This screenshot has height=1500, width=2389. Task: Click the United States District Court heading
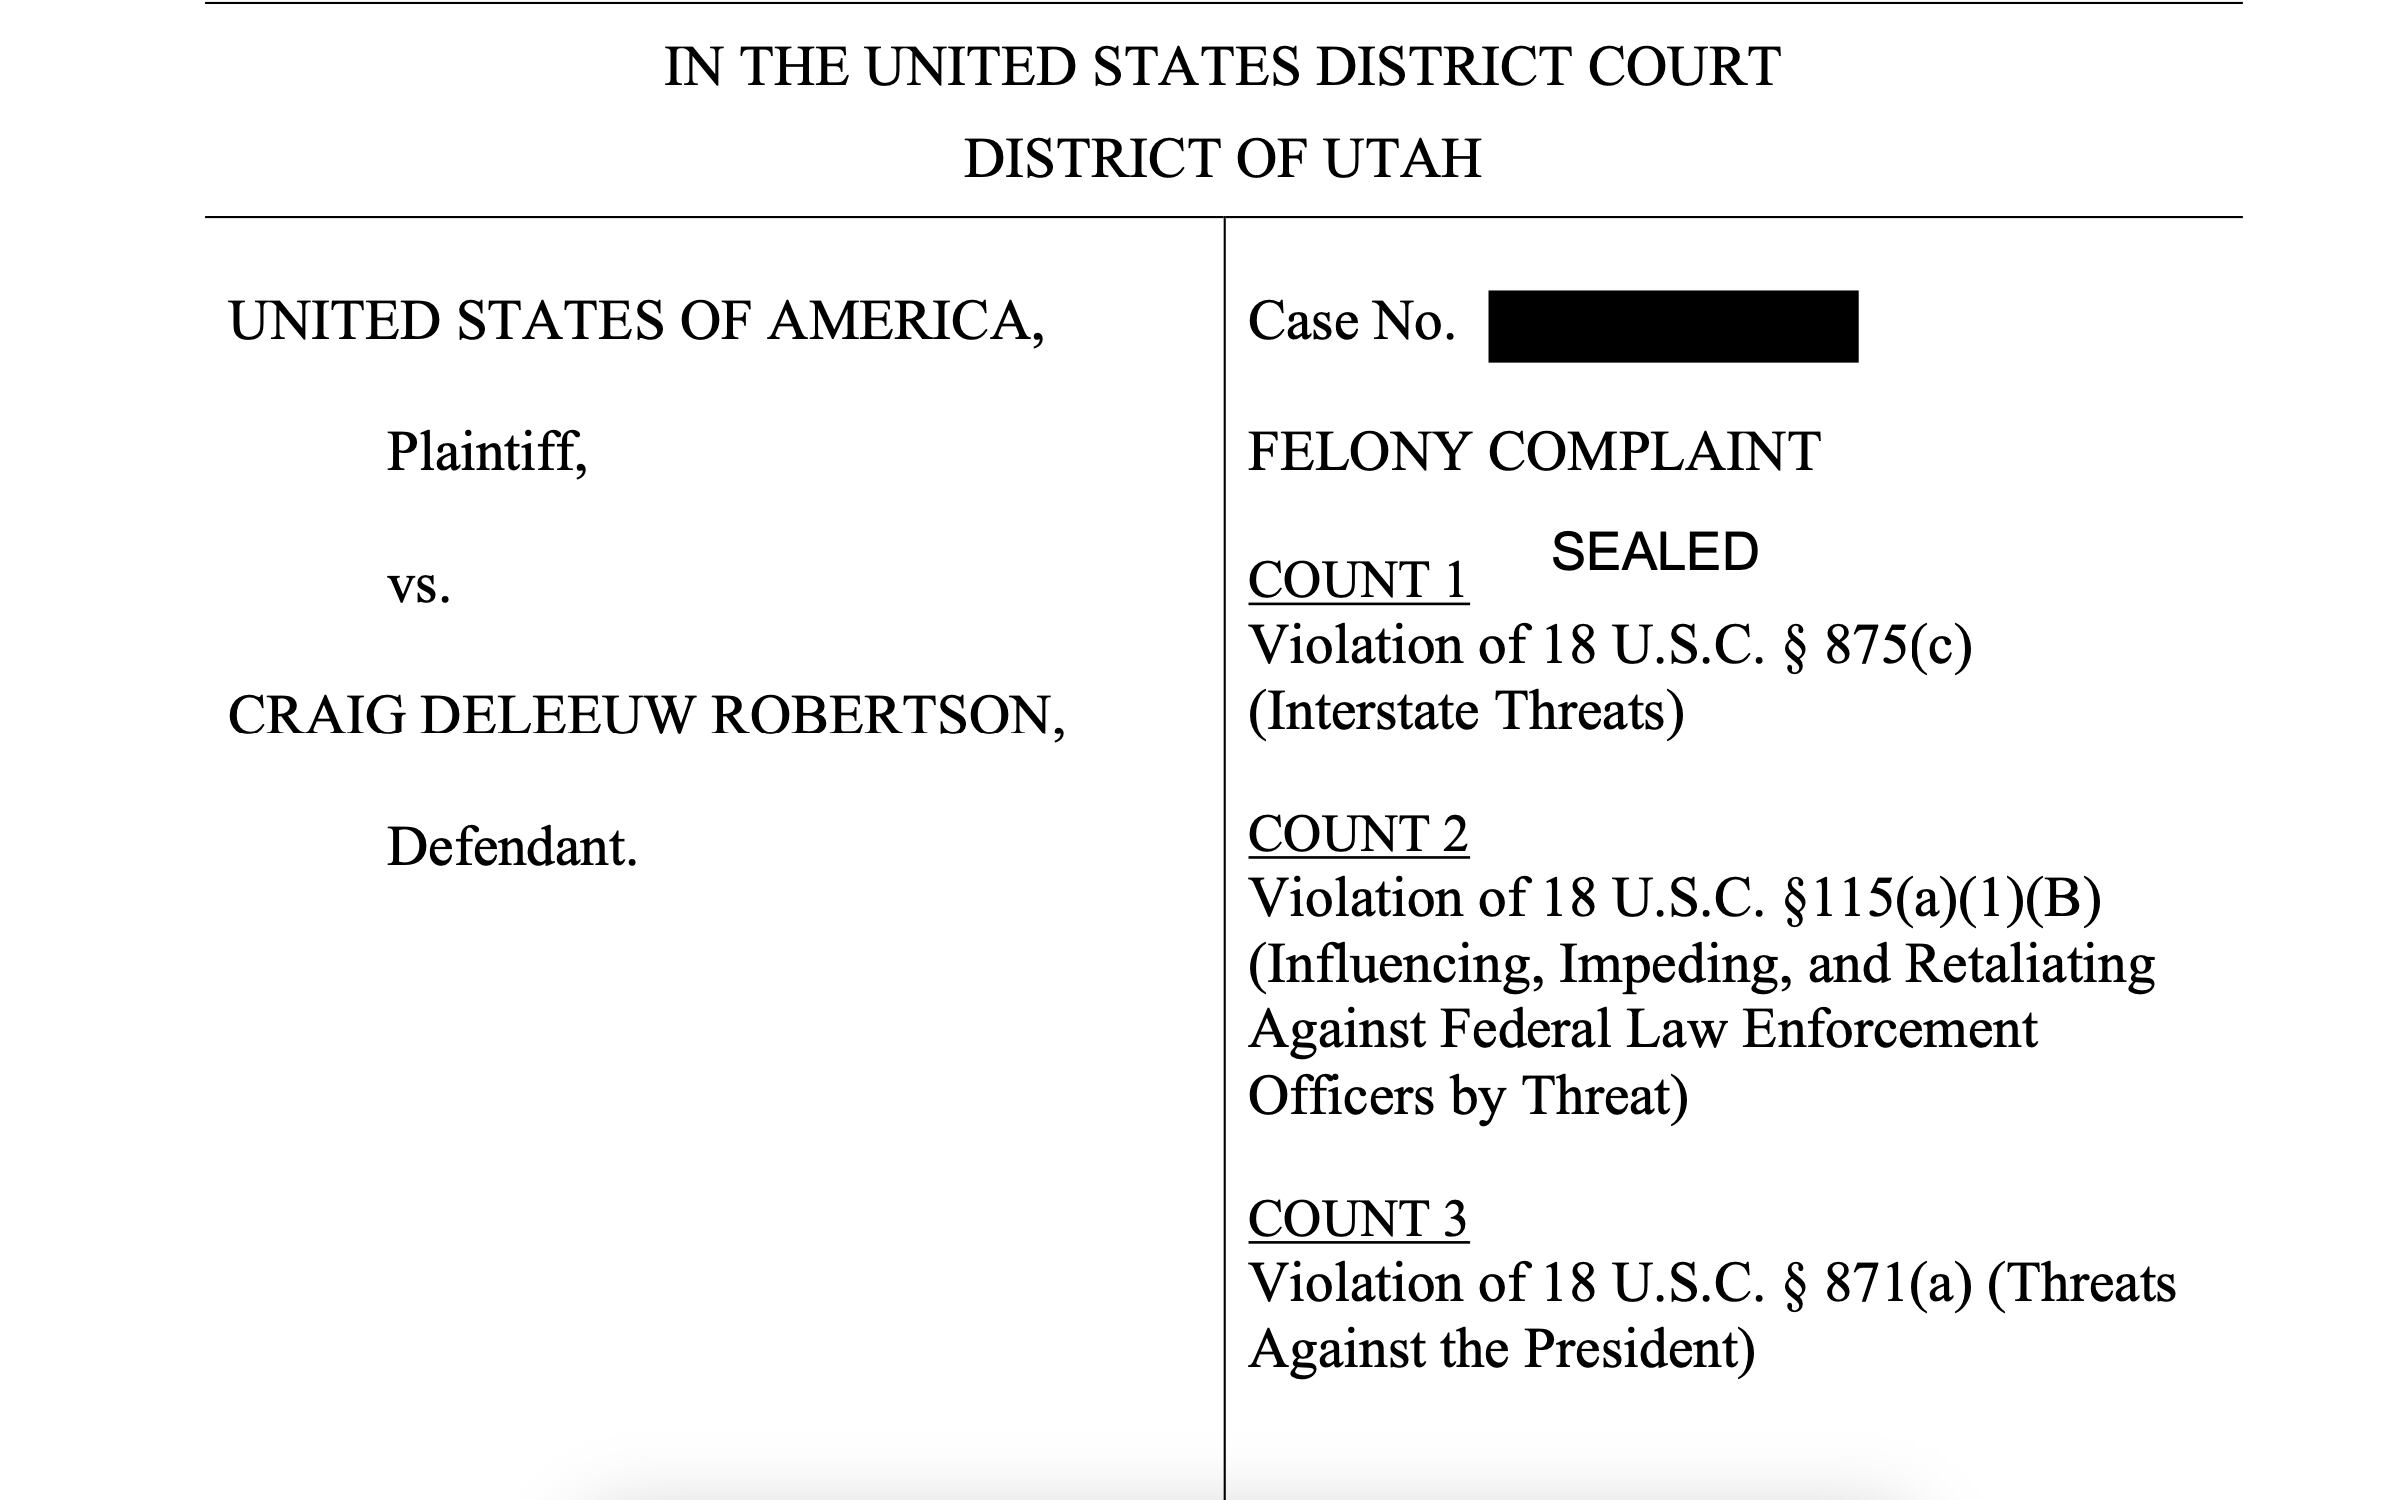coord(1222,67)
